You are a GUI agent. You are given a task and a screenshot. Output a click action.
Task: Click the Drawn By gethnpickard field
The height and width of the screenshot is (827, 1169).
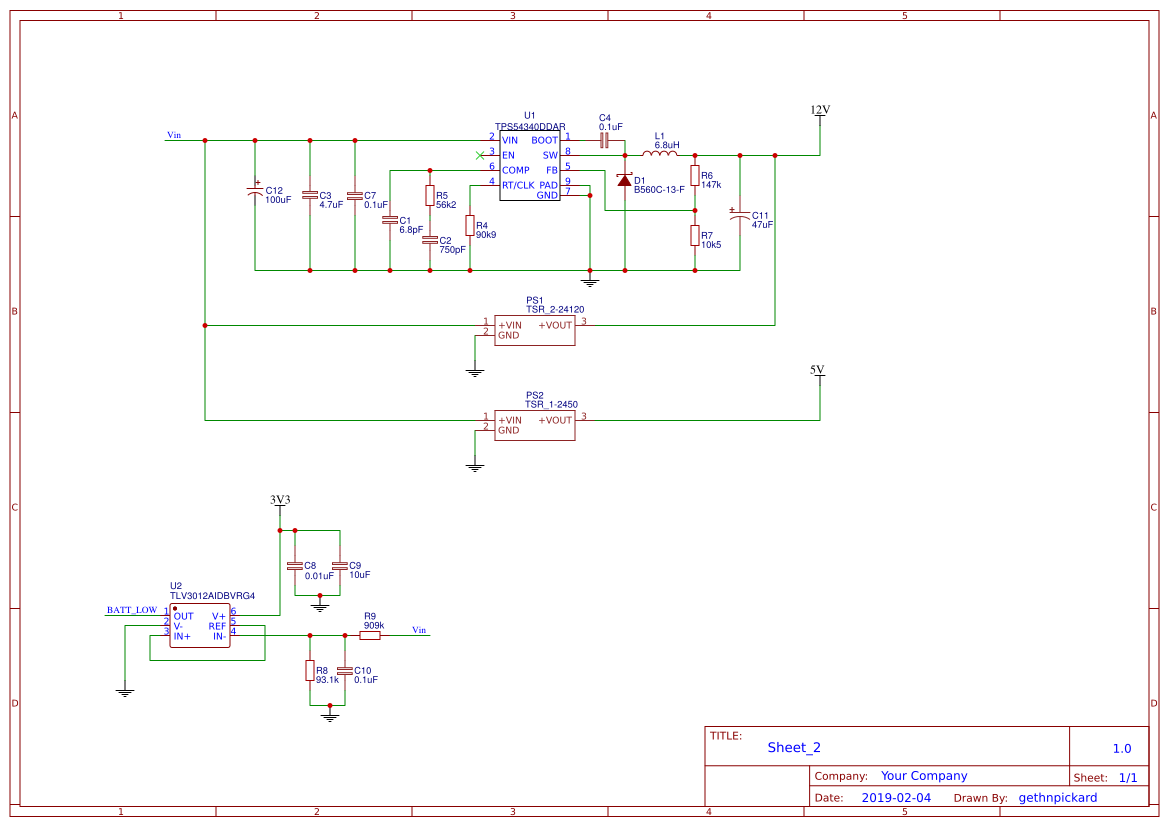[1058, 797]
